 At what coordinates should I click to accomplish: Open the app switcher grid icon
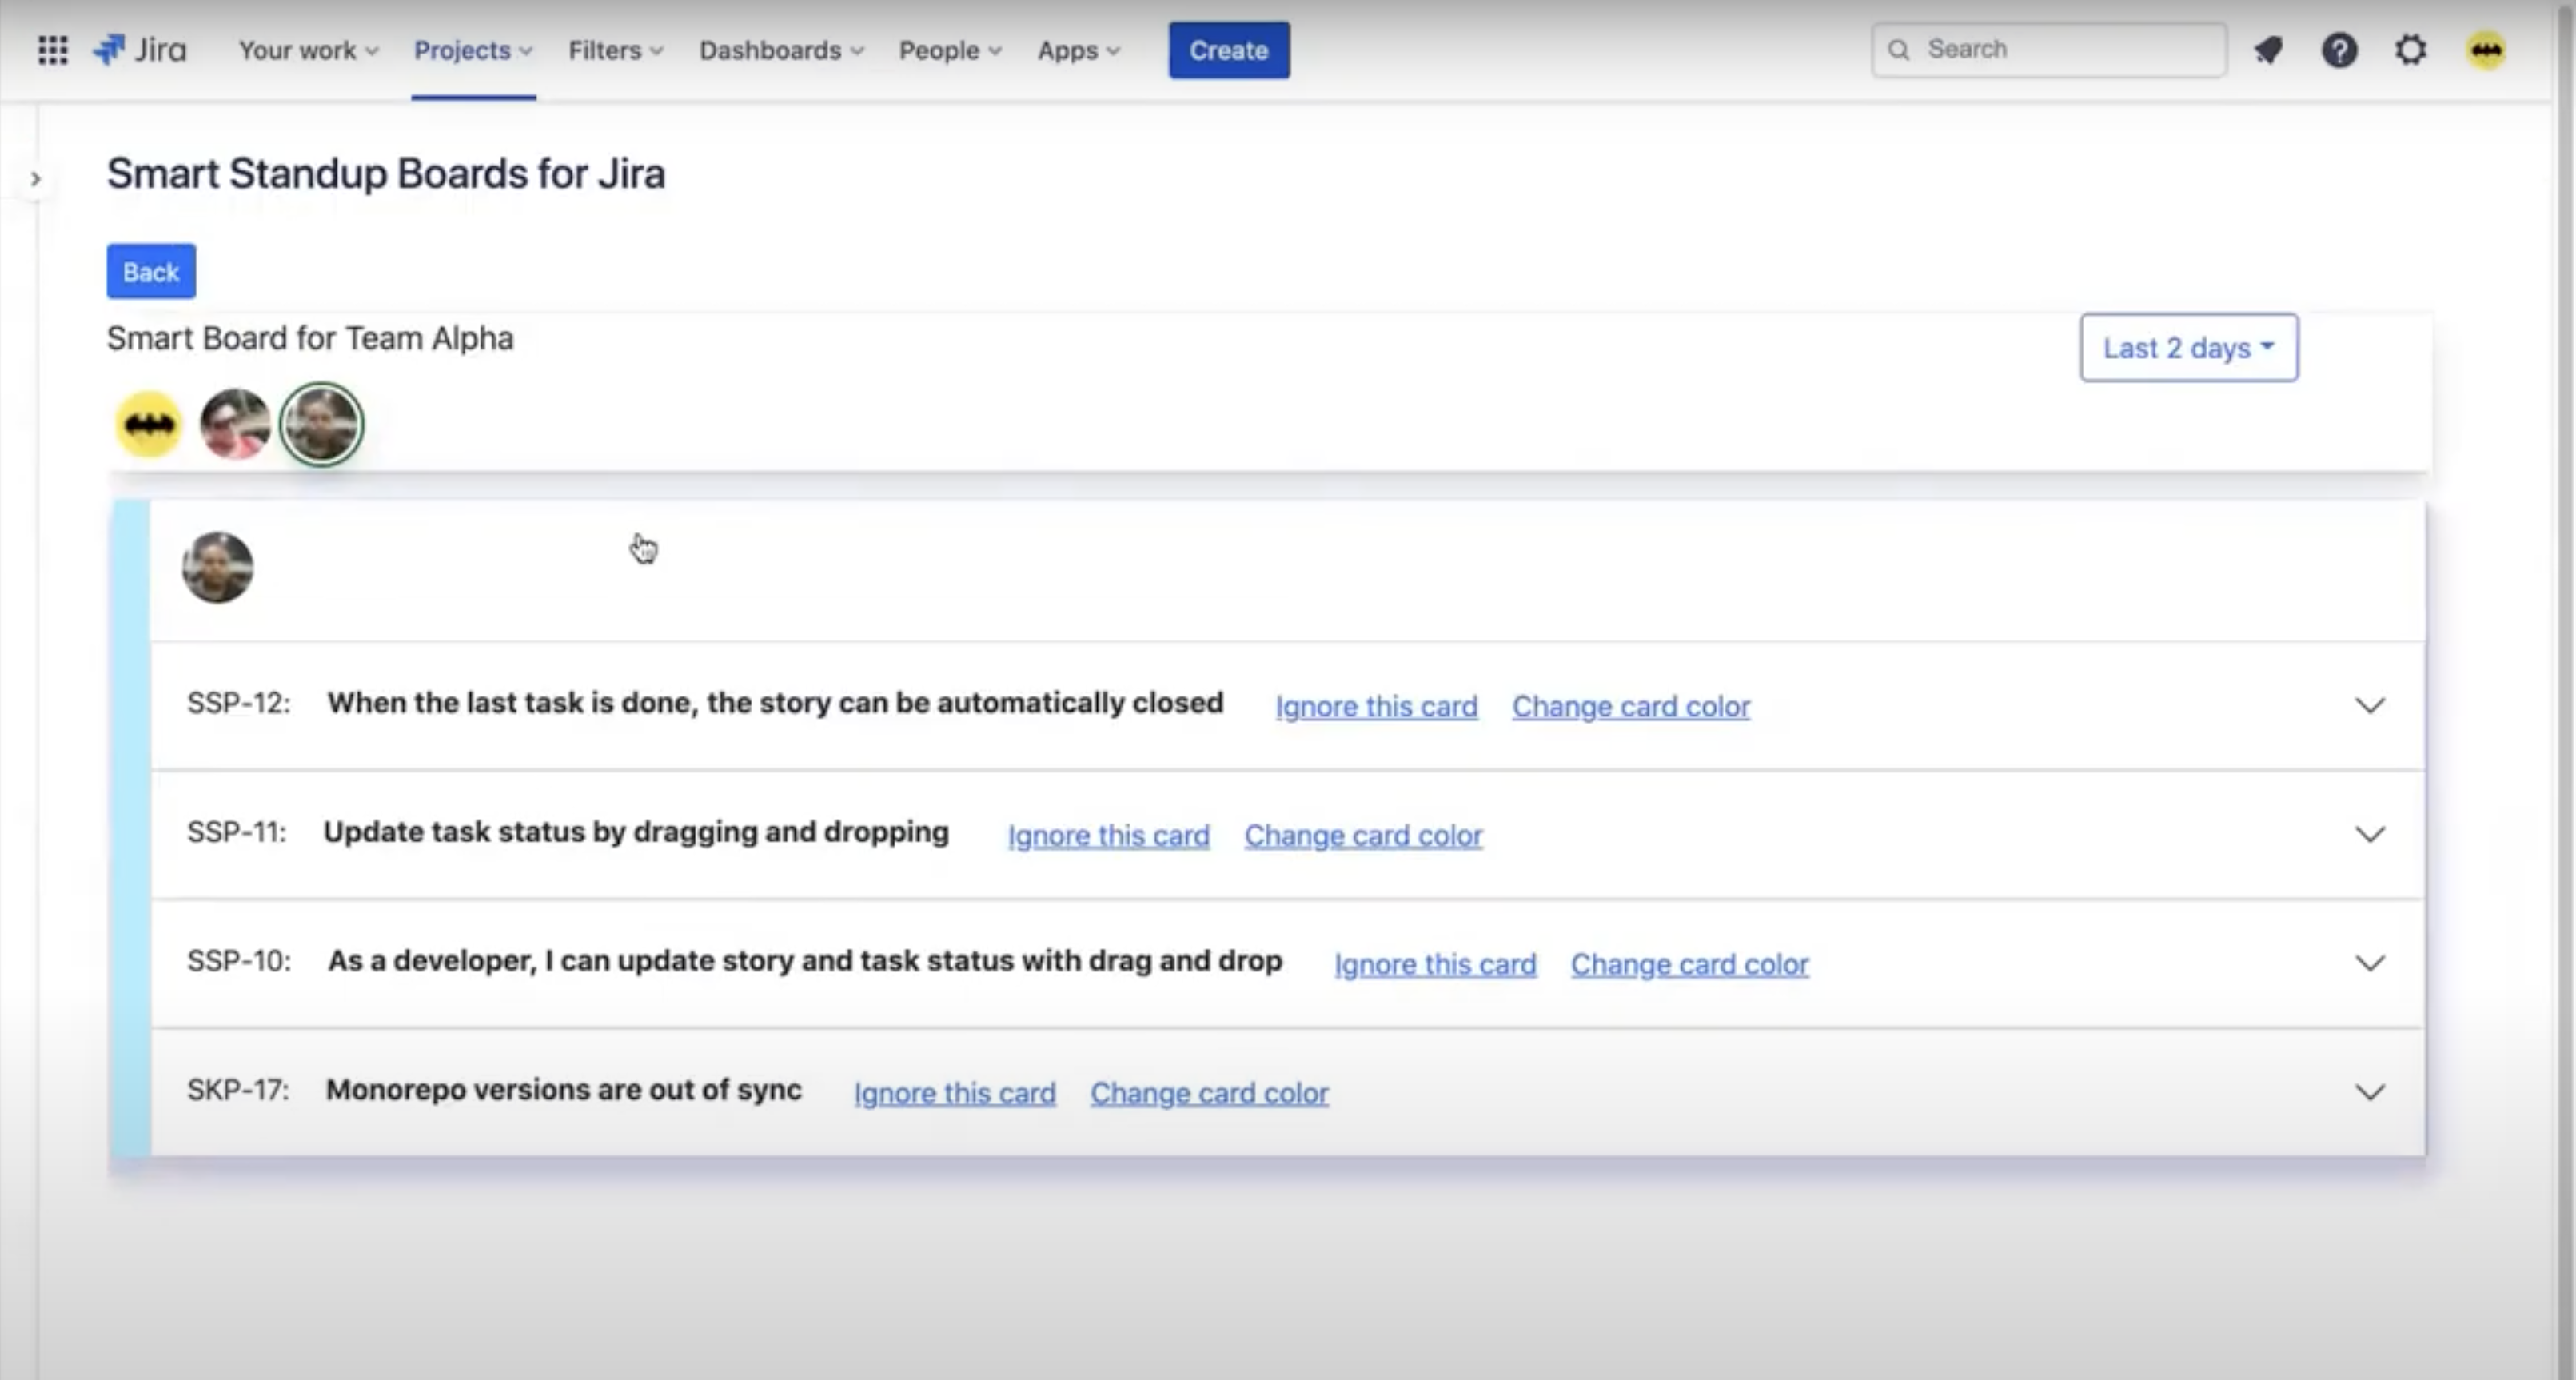[x=52, y=50]
